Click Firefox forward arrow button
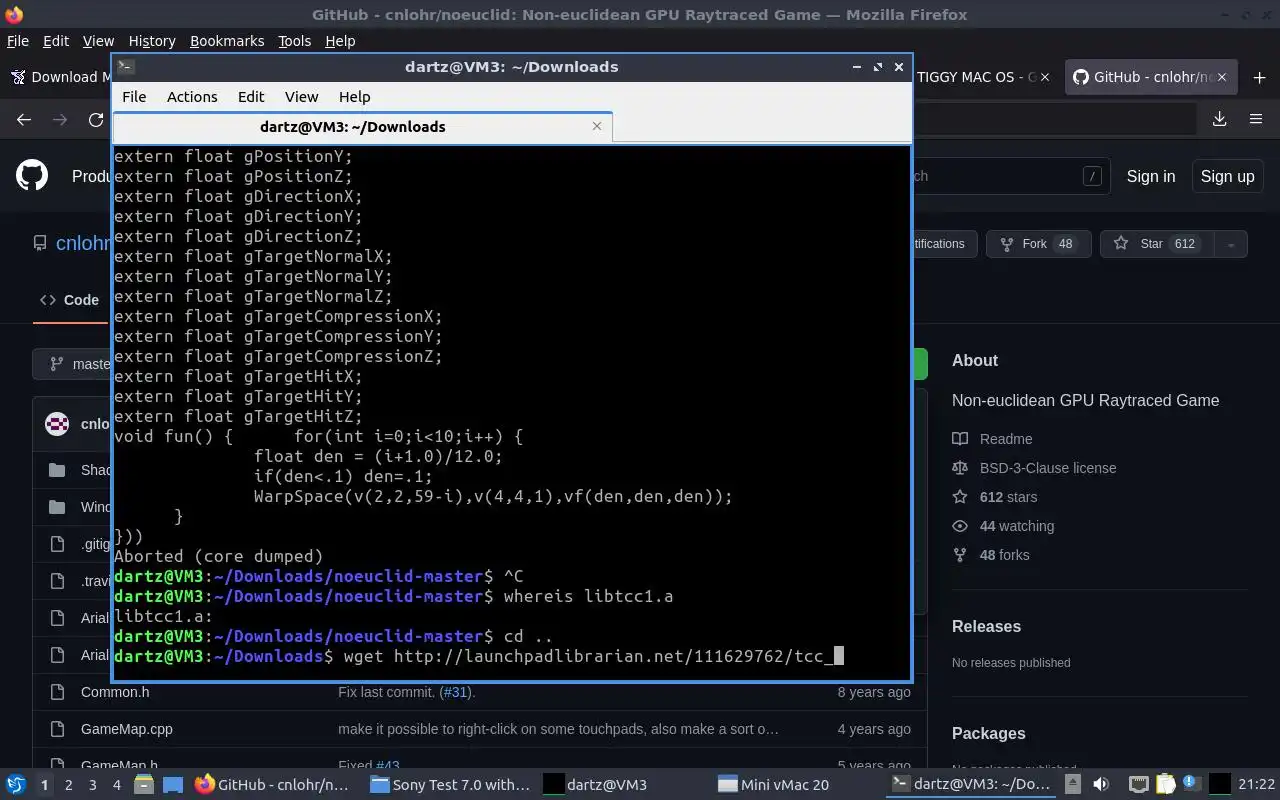Viewport: 1280px width, 800px height. coord(60,119)
